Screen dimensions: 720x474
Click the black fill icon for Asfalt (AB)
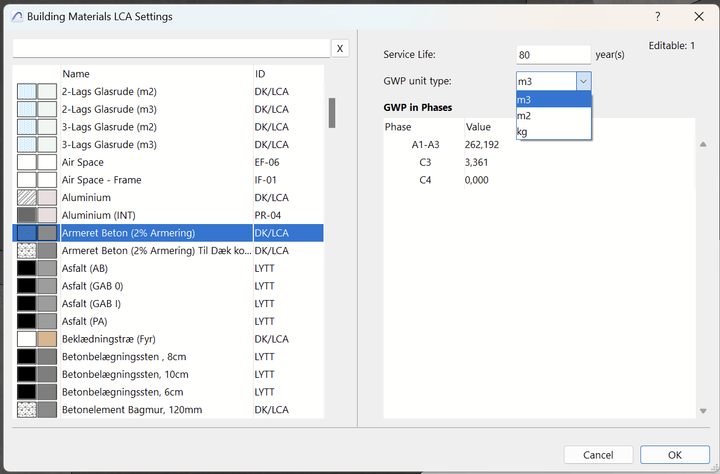pos(27,268)
